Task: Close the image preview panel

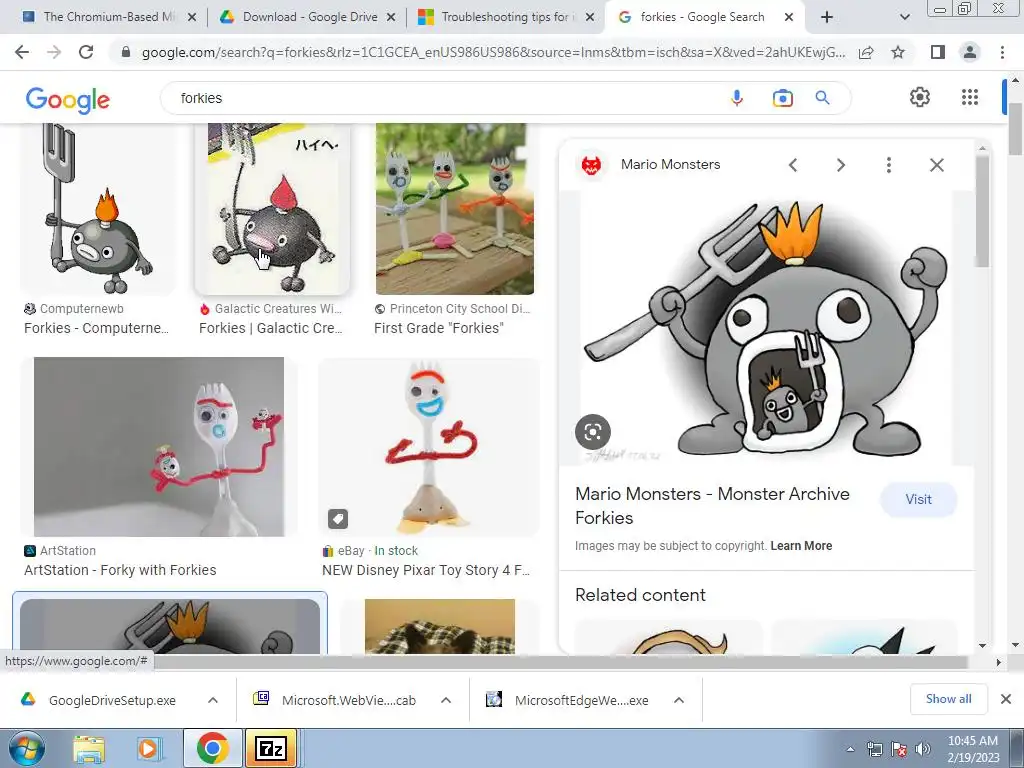Action: click(x=936, y=165)
